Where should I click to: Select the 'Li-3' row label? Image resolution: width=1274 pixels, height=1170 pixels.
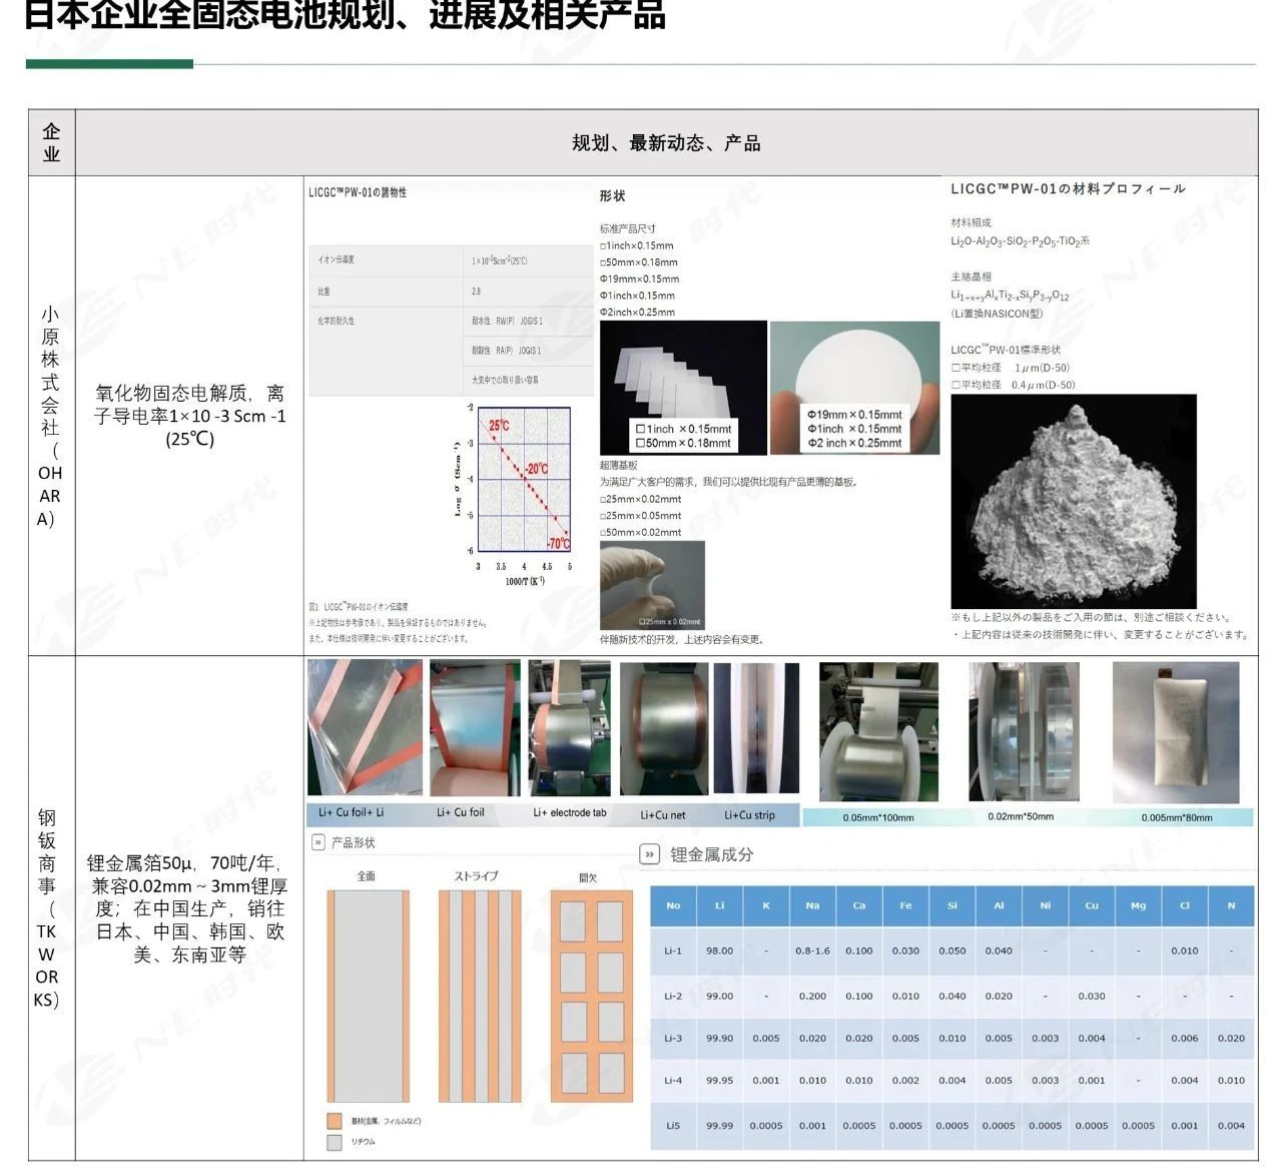pyautogui.click(x=673, y=1038)
